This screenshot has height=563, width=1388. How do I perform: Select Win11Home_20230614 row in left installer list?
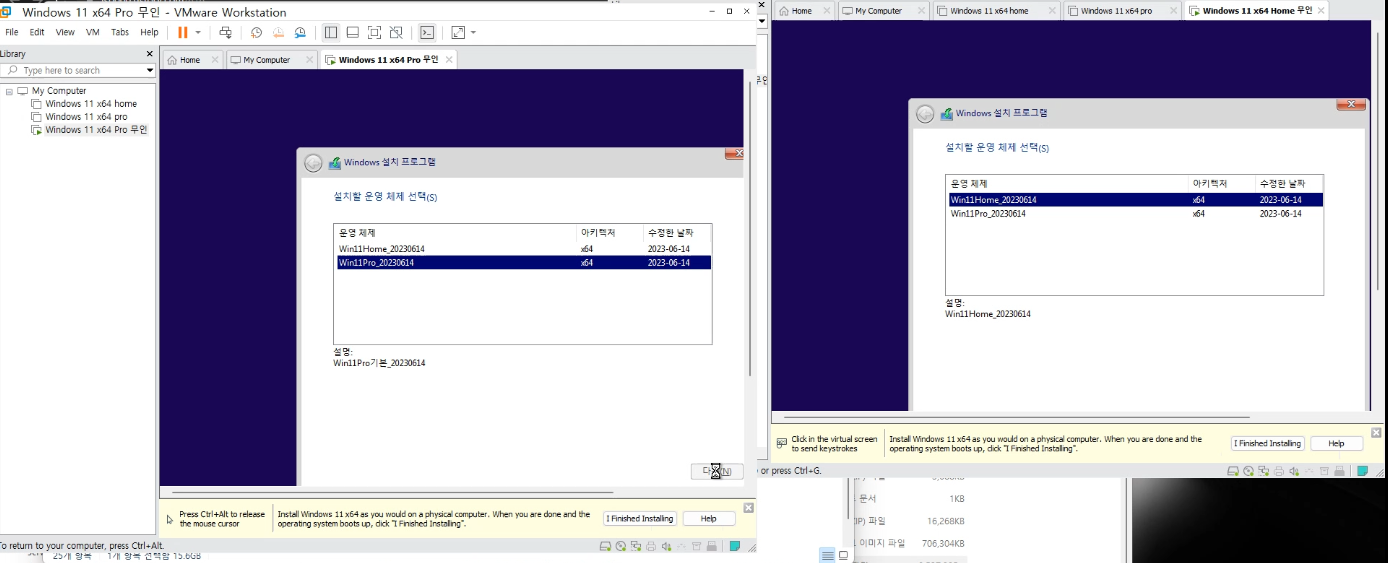(524, 249)
